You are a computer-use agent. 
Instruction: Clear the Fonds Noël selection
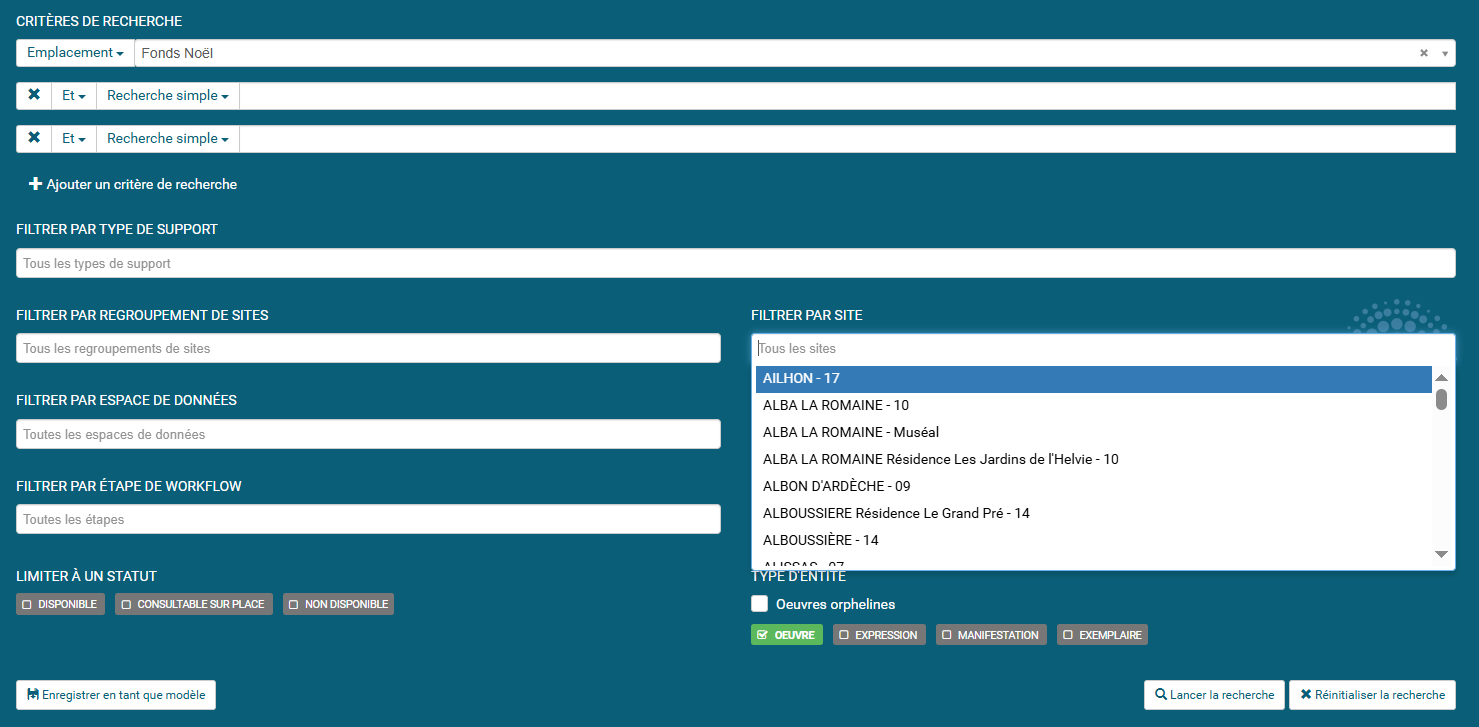pyautogui.click(x=1424, y=53)
